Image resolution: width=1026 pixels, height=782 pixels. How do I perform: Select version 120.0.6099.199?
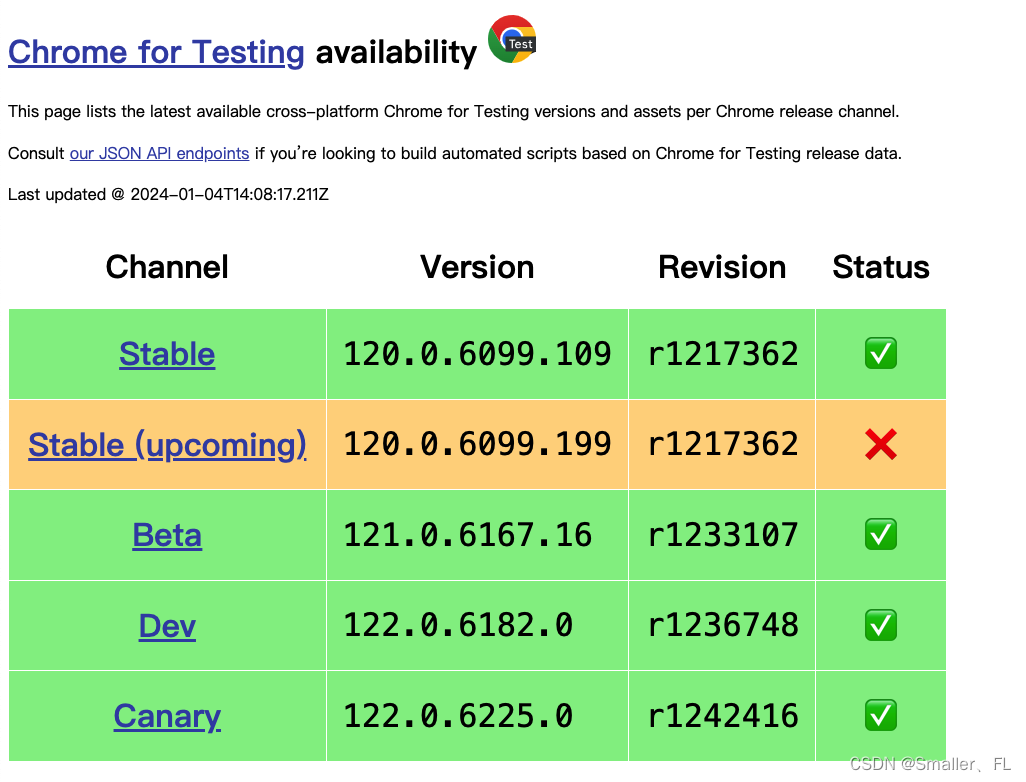point(477,444)
